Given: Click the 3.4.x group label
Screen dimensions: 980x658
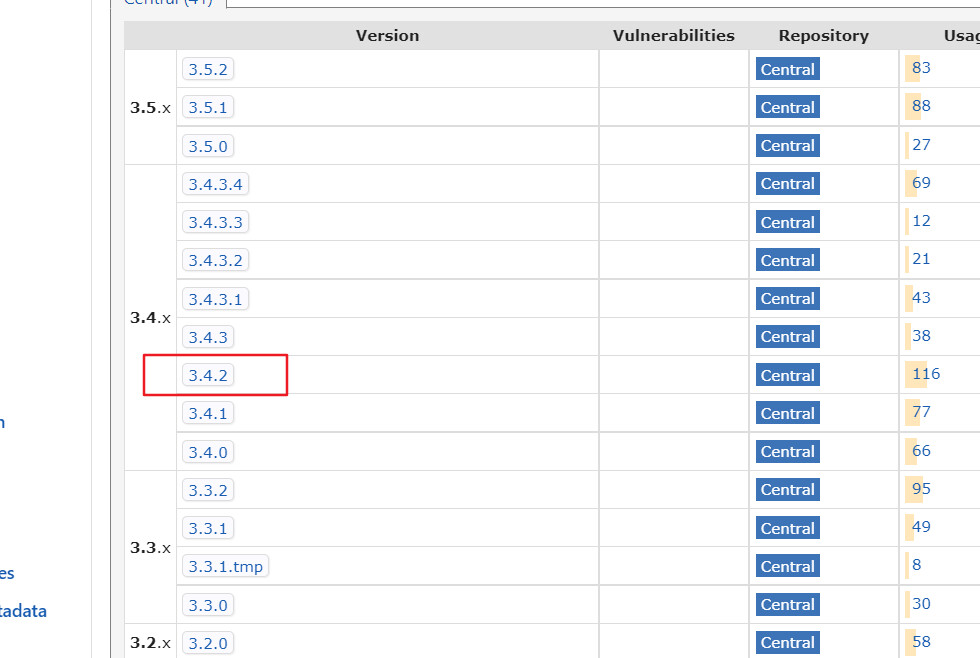Looking at the screenshot, I should click(x=150, y=317).
